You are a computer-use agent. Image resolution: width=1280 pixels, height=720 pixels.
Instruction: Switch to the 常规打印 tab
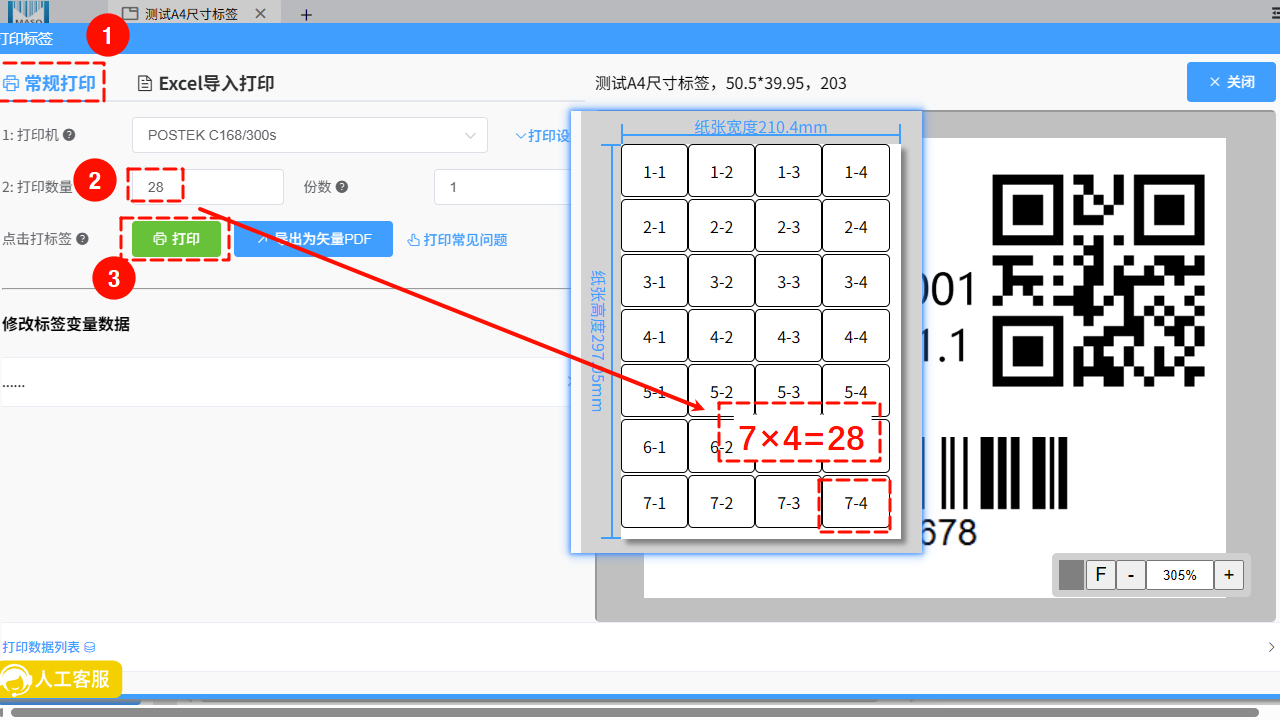tap(51, 83)
